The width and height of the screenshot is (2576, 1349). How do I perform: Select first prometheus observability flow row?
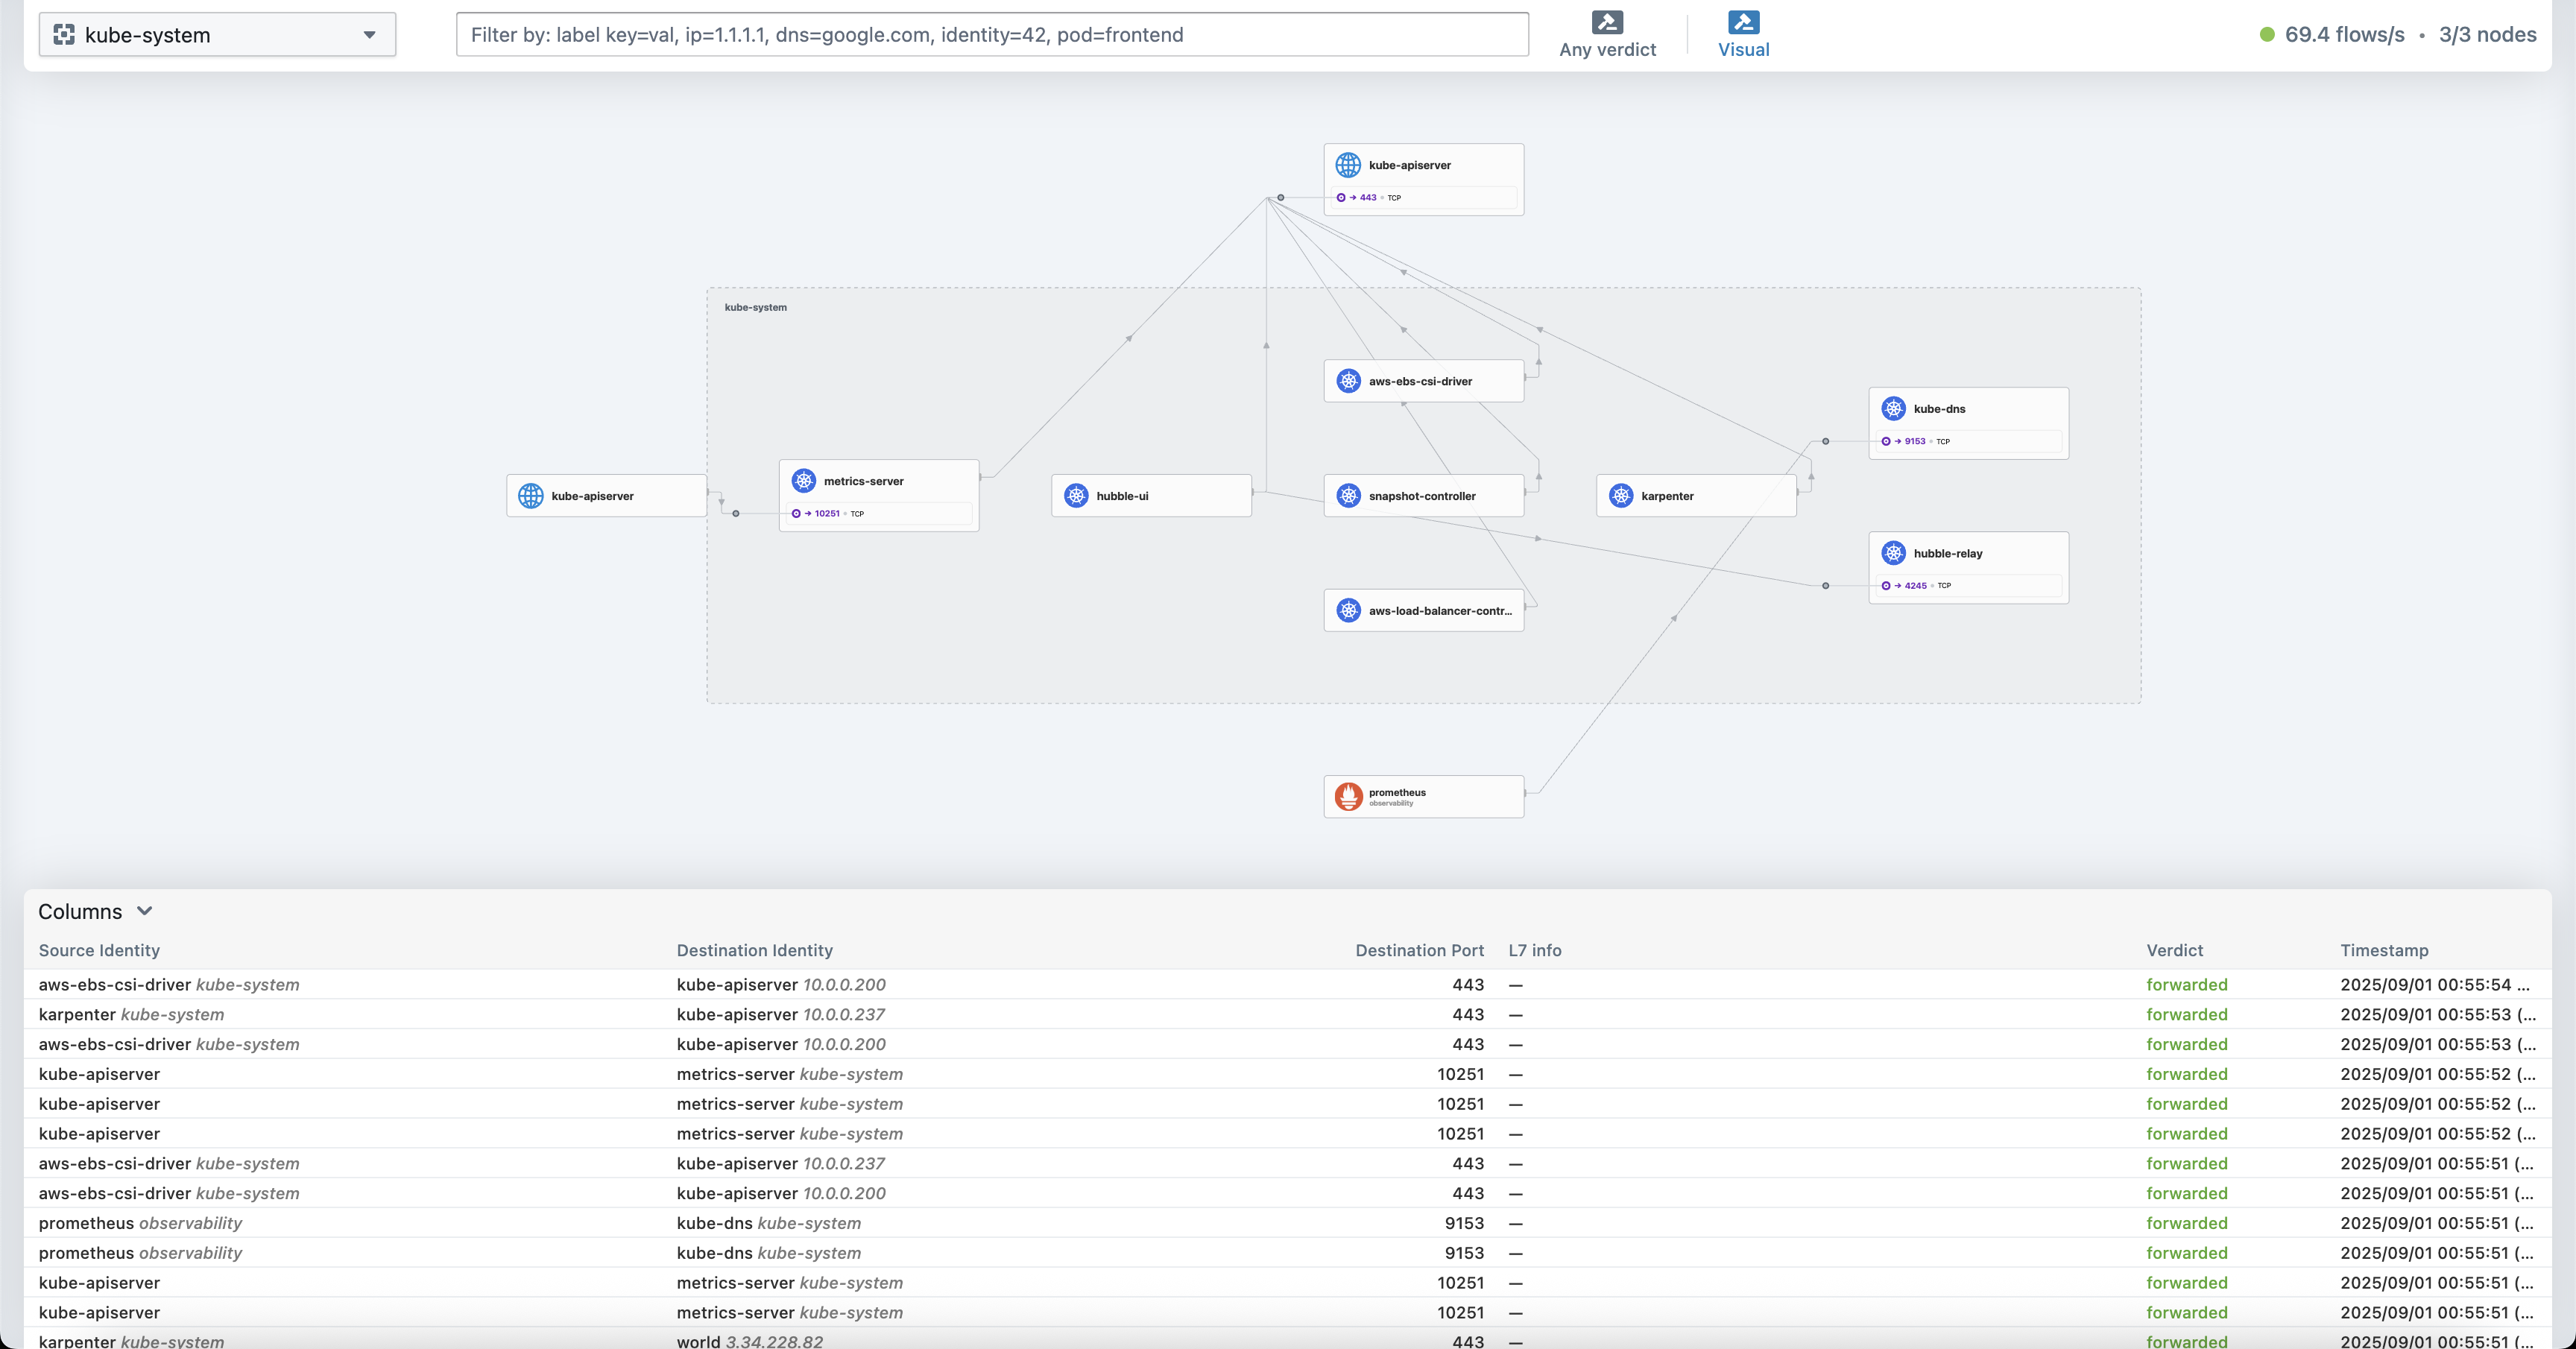tap(1288, 1224)
